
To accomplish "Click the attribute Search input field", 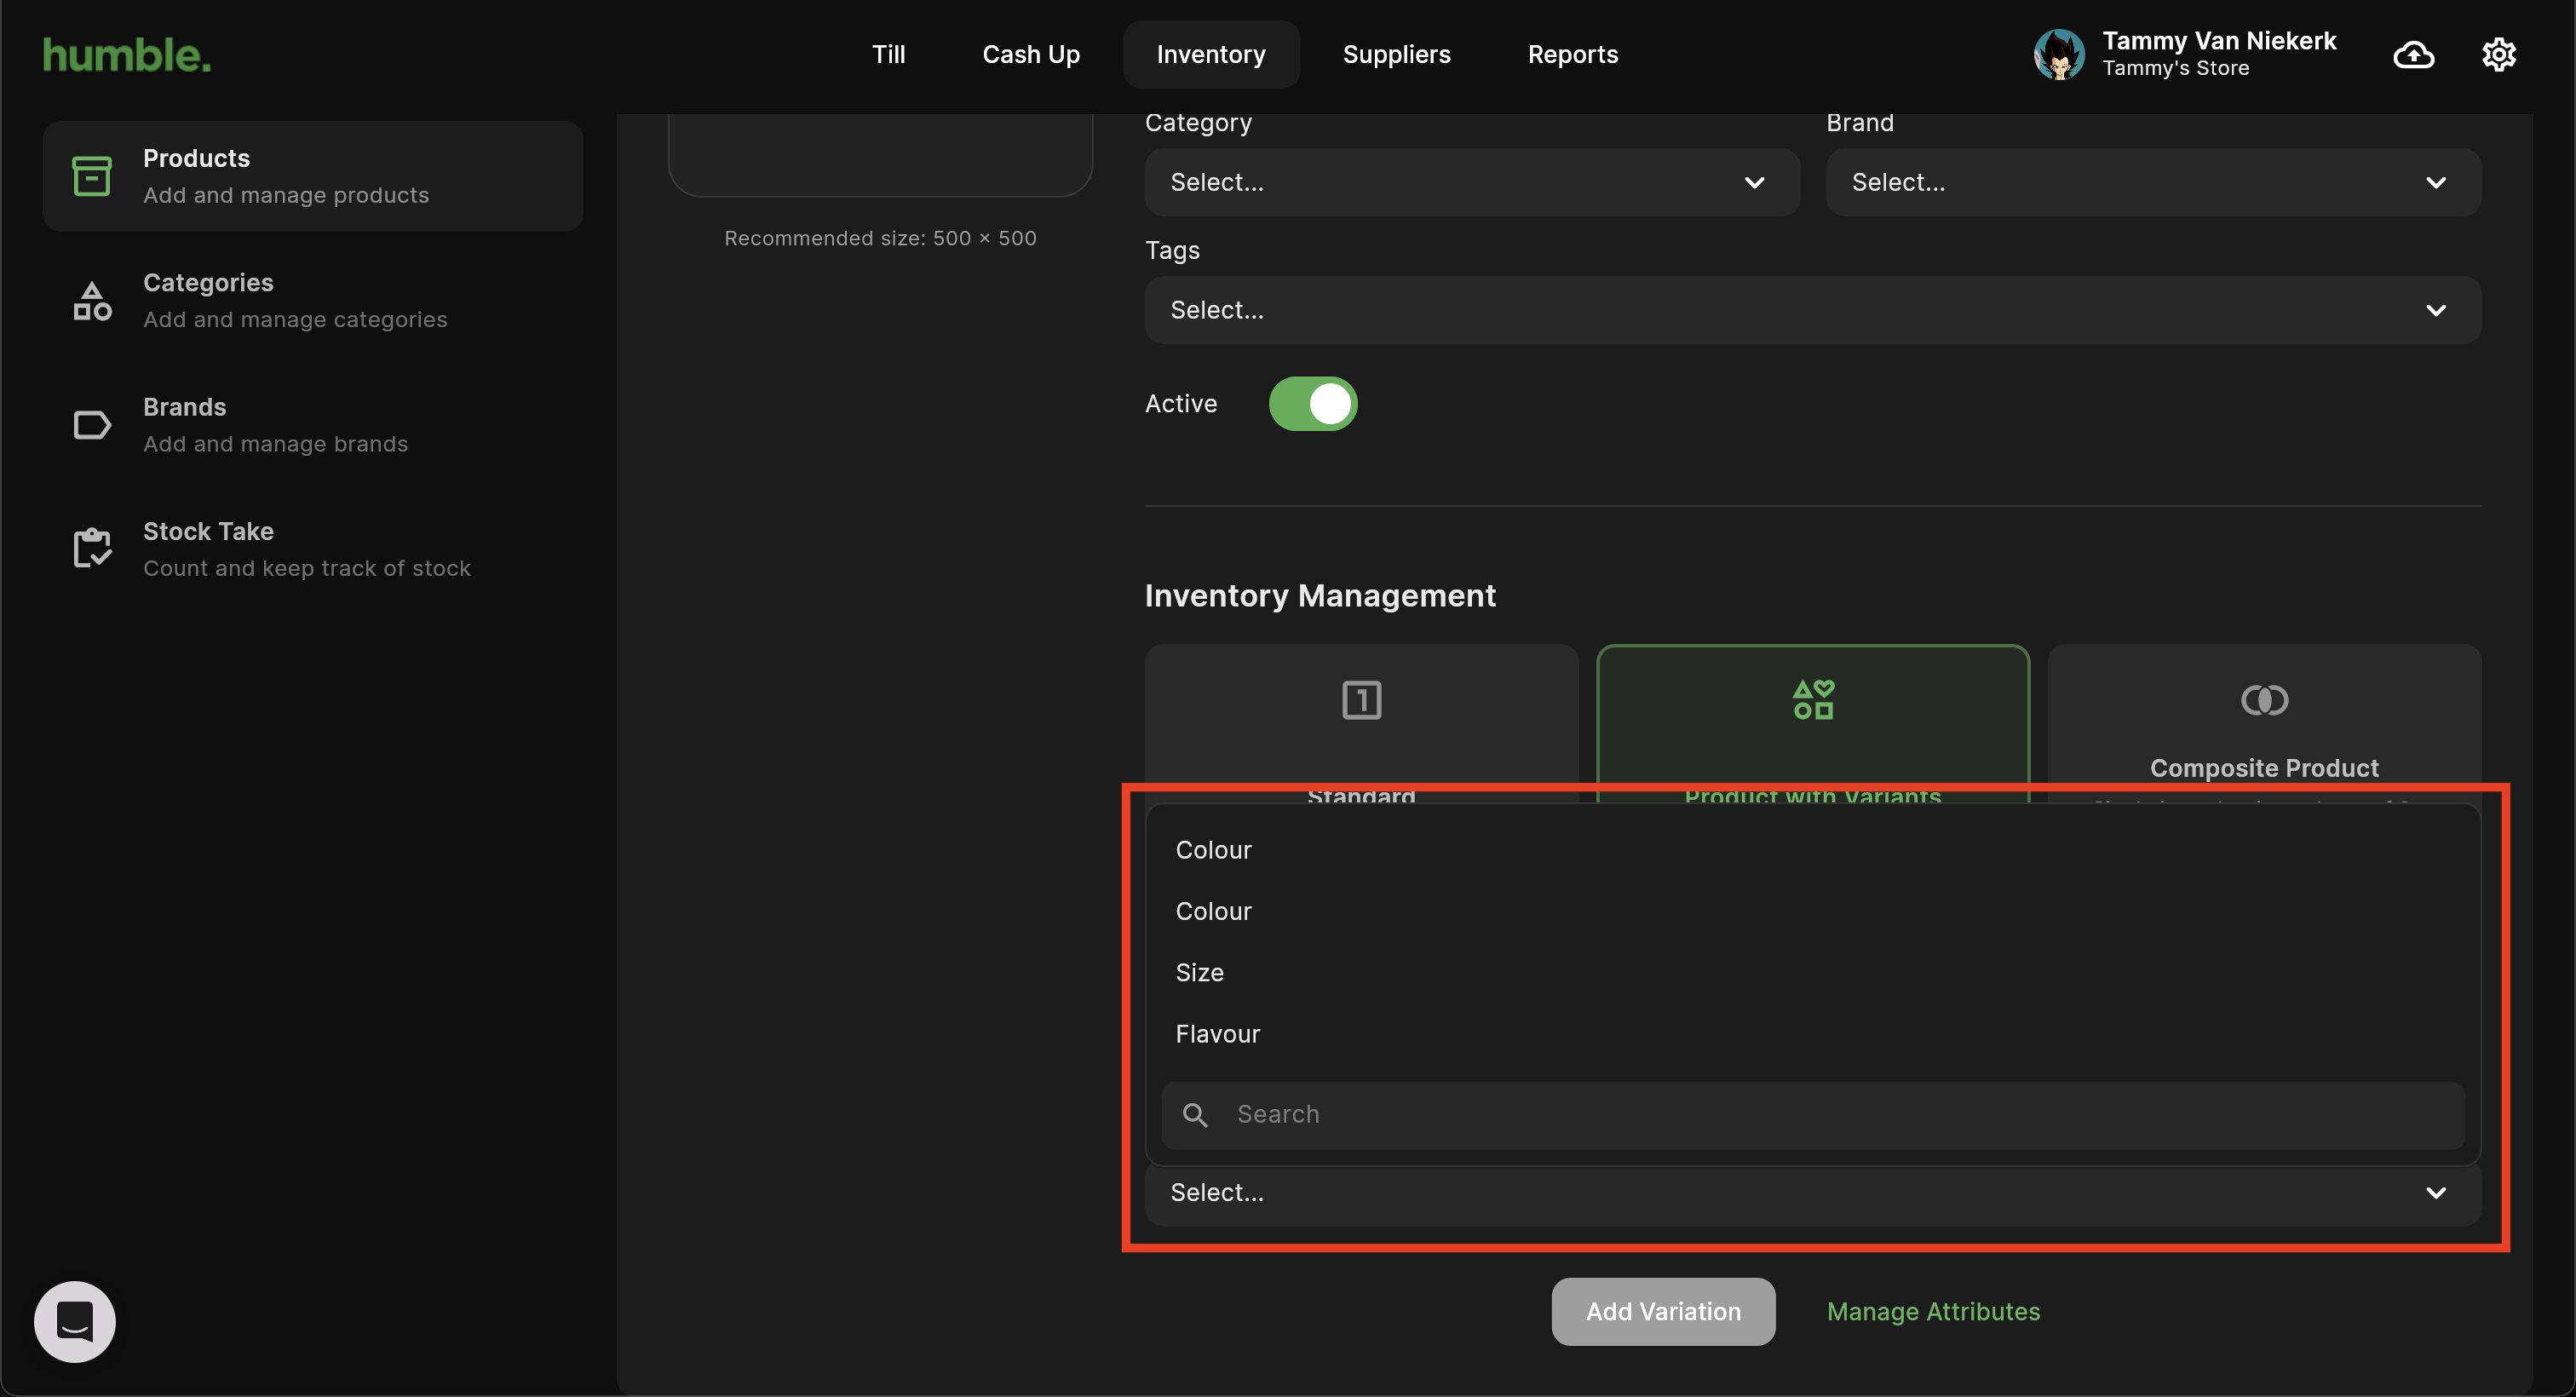I will [1812, 1114].
